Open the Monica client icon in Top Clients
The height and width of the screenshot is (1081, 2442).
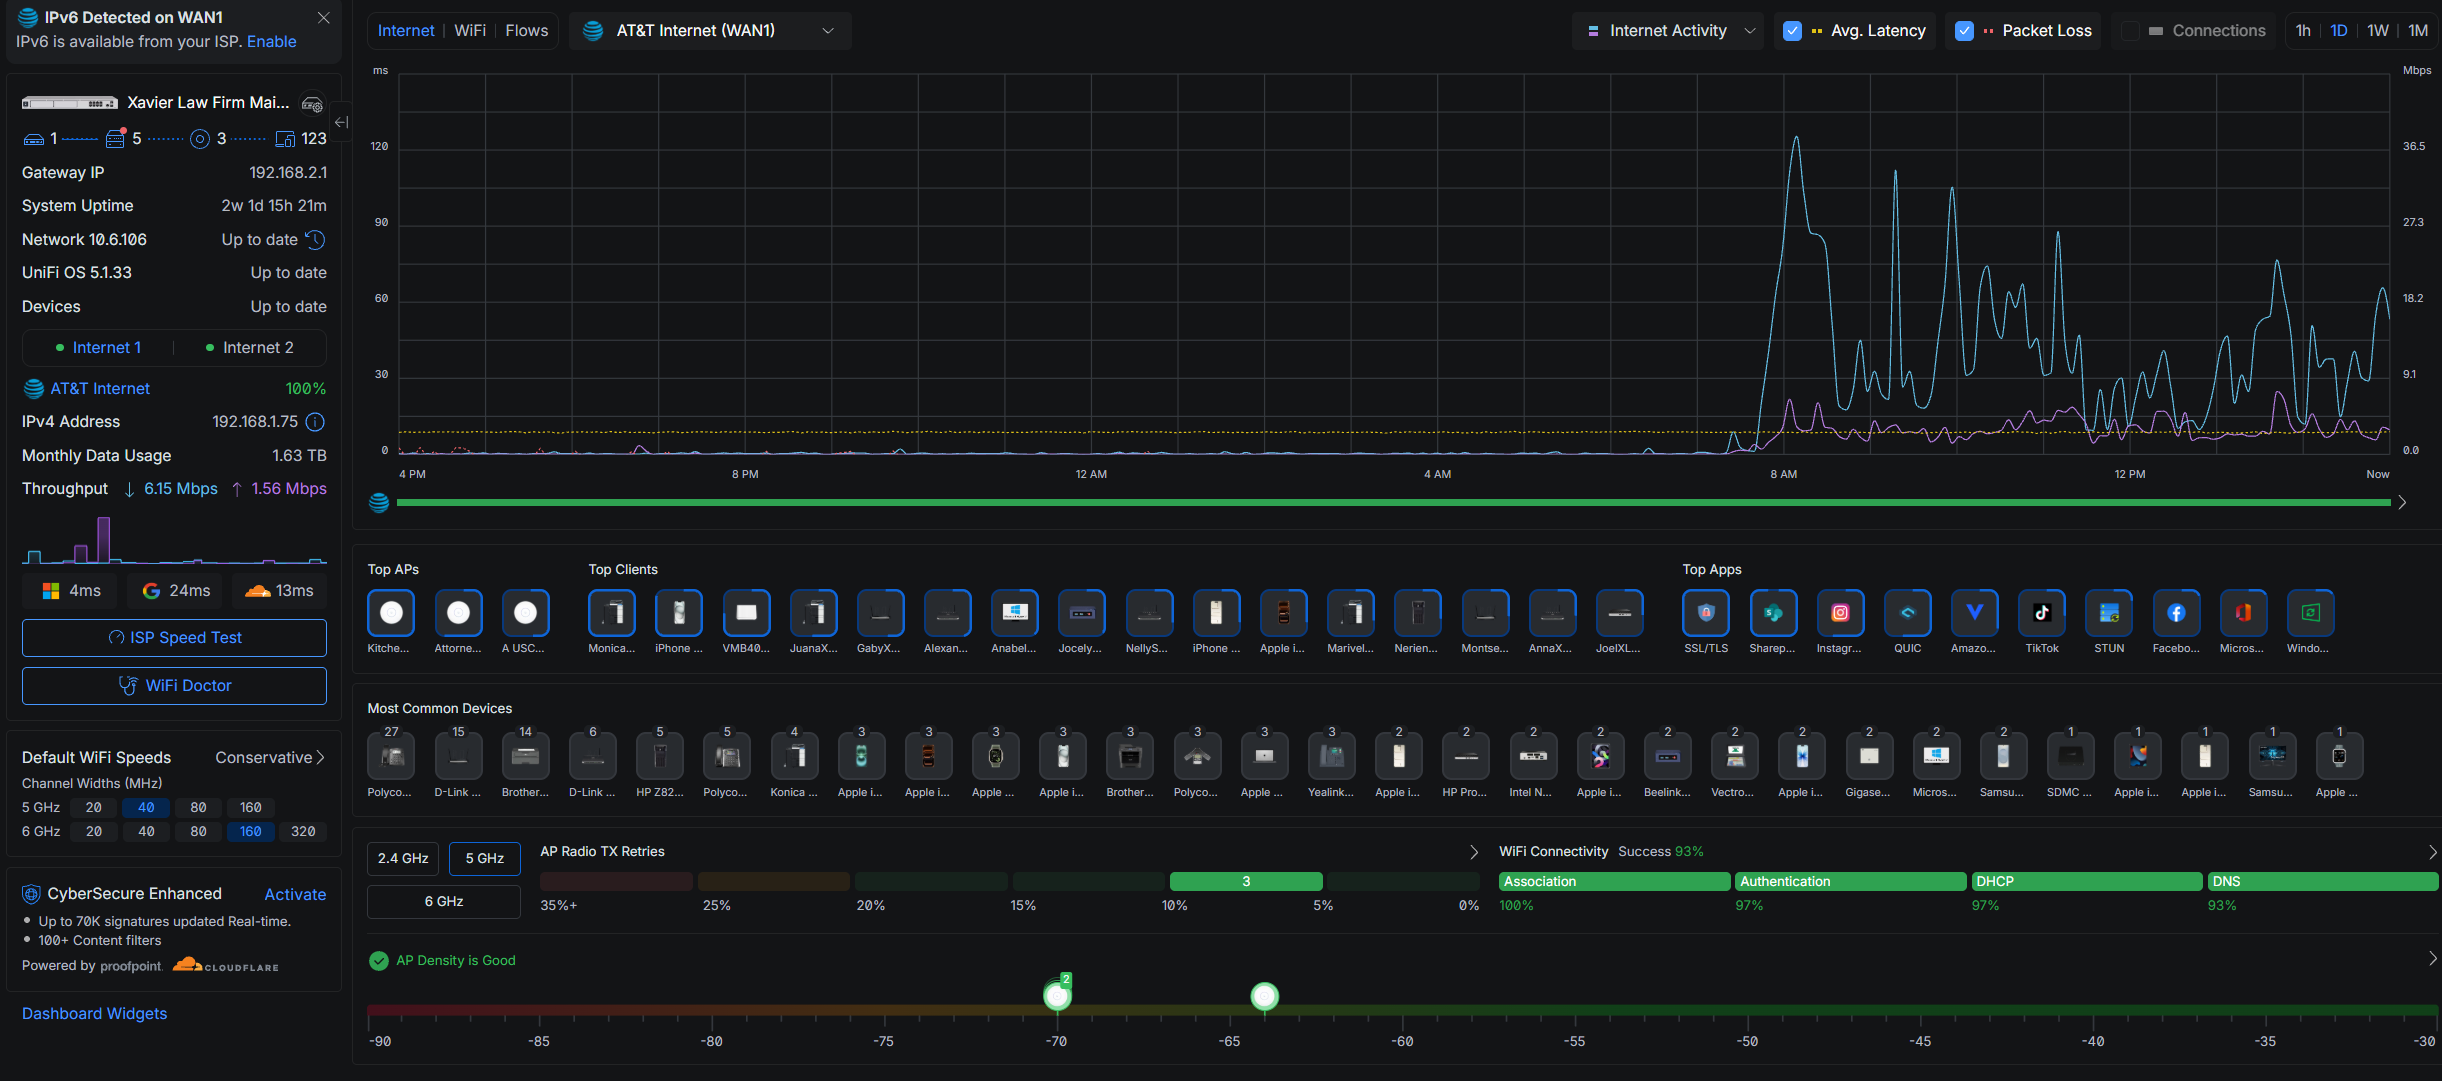612,613
